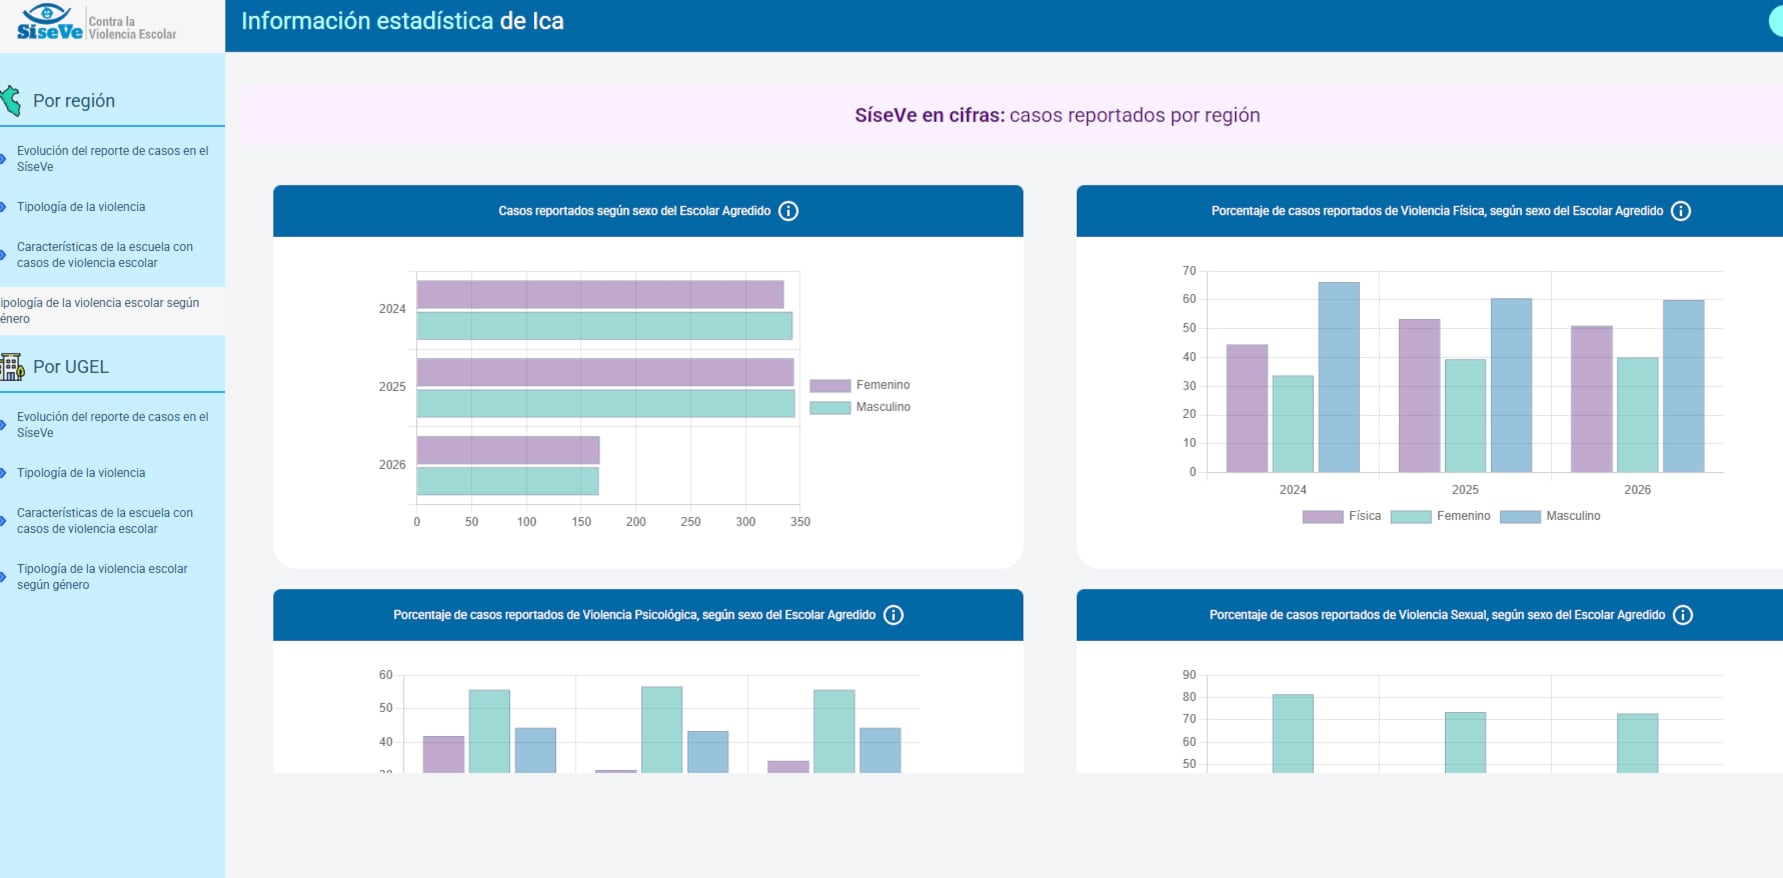This screenshot has height=878, width=1783.
Task: Open info icon for Violencia Psicológica chart
Action: point(893,615)
